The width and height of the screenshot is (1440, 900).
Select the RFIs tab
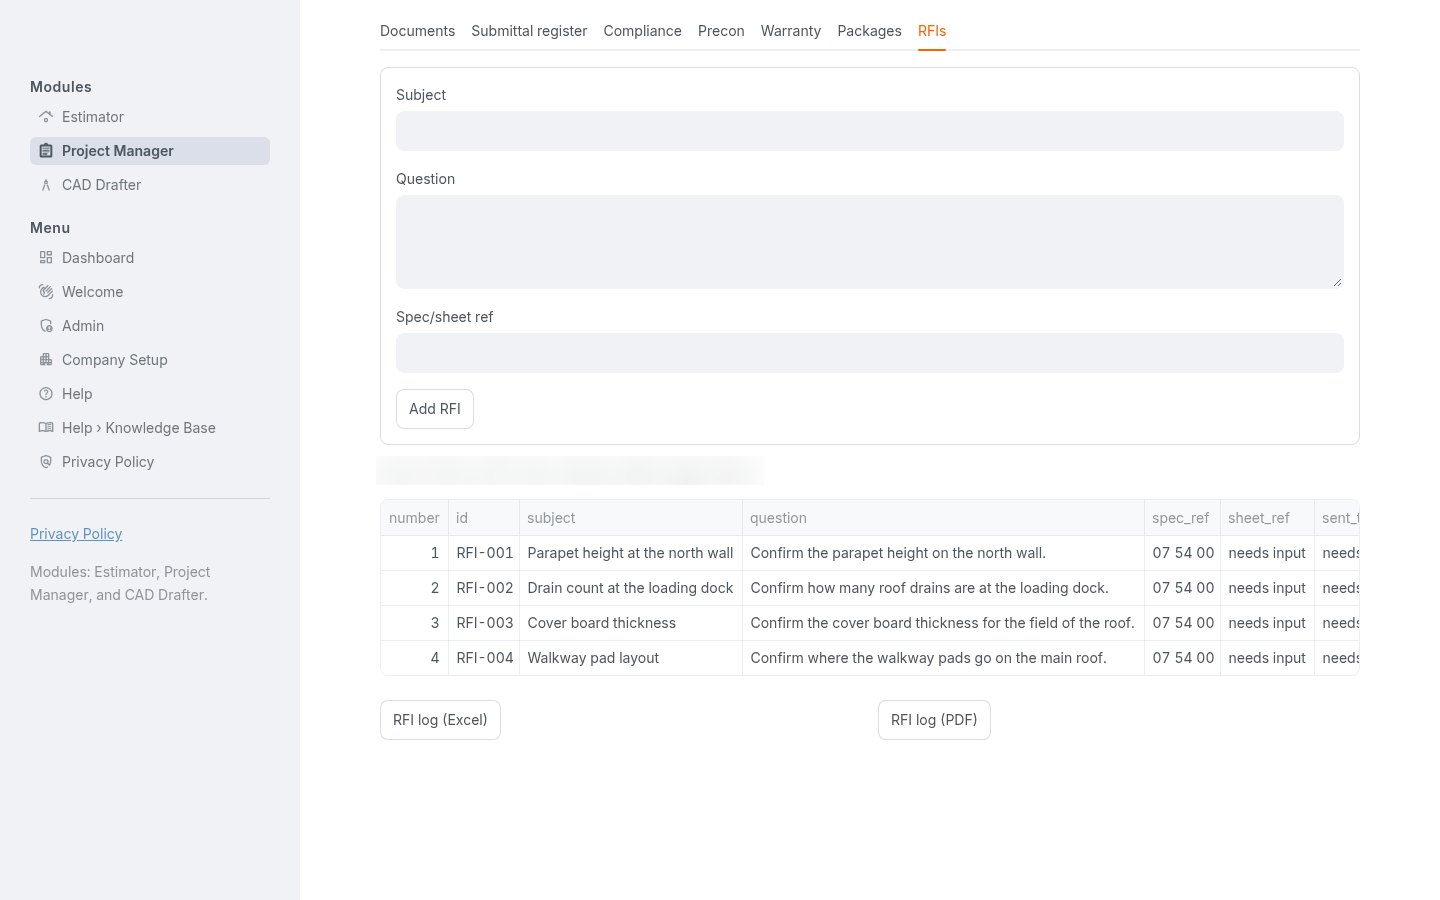coord(932,31)
